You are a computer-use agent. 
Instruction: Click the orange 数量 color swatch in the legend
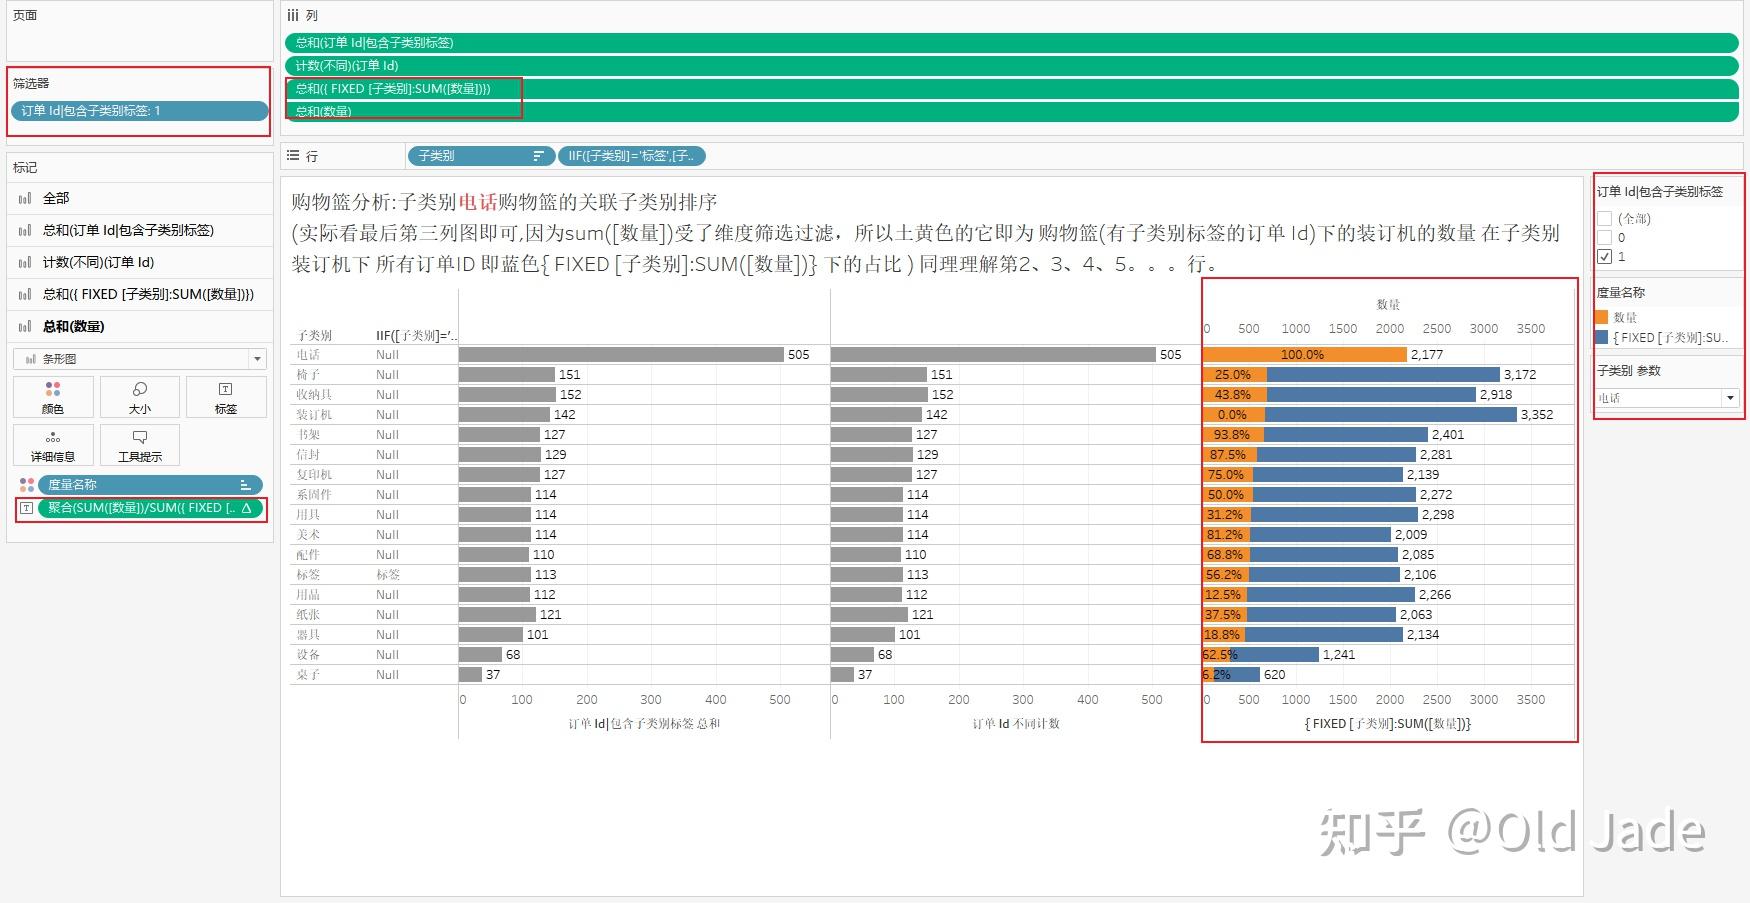pyautogui.click(x=1604, y=317)
